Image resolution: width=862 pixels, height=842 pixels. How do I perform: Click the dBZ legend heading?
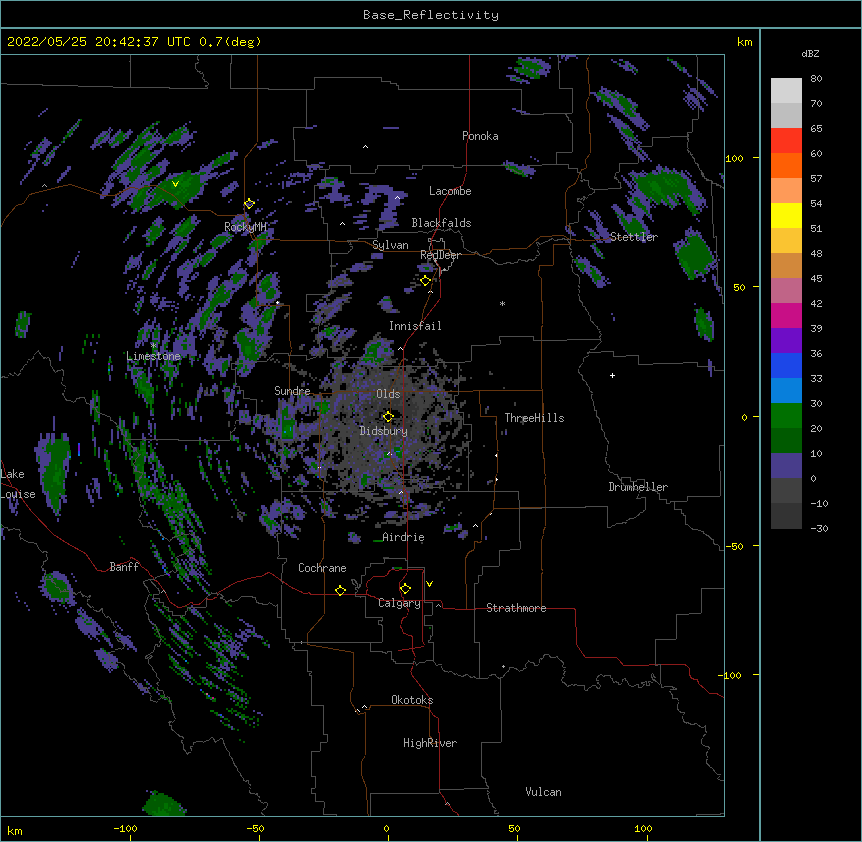[810, 53]
